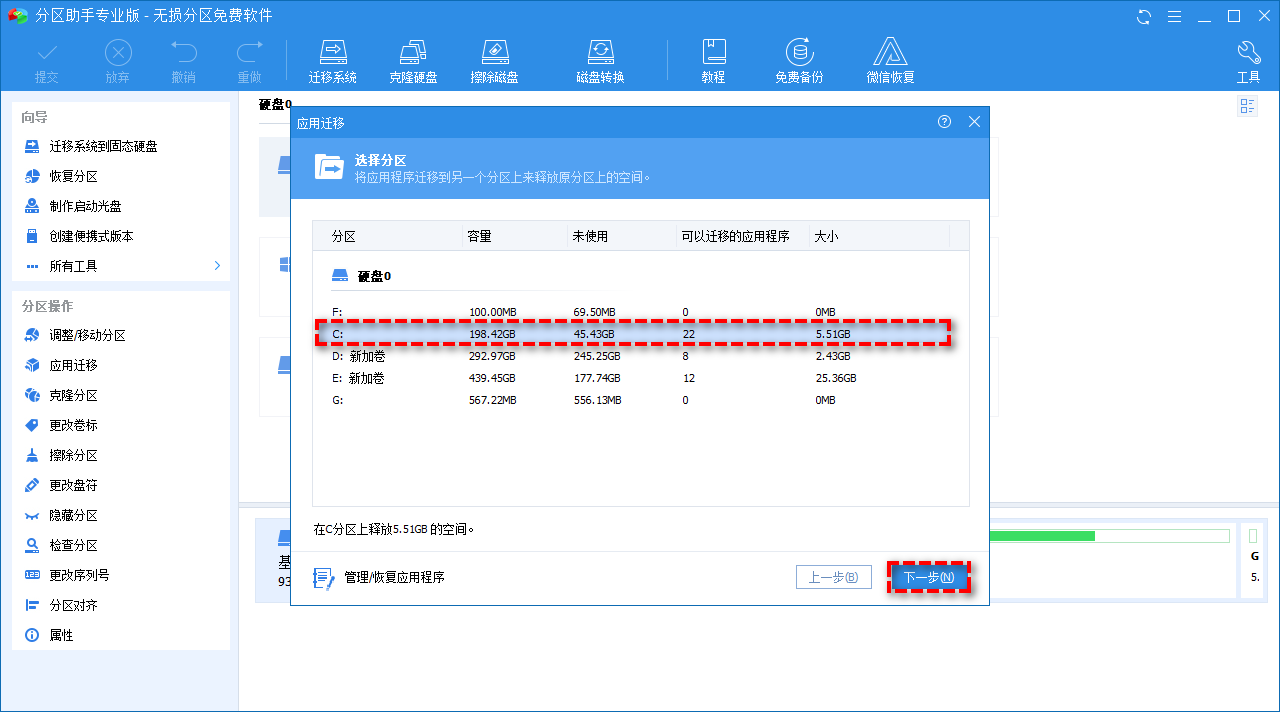Click the 磁盘转换 disk convert icon
The image size is (1280, 712).
(x=601, y=58)
